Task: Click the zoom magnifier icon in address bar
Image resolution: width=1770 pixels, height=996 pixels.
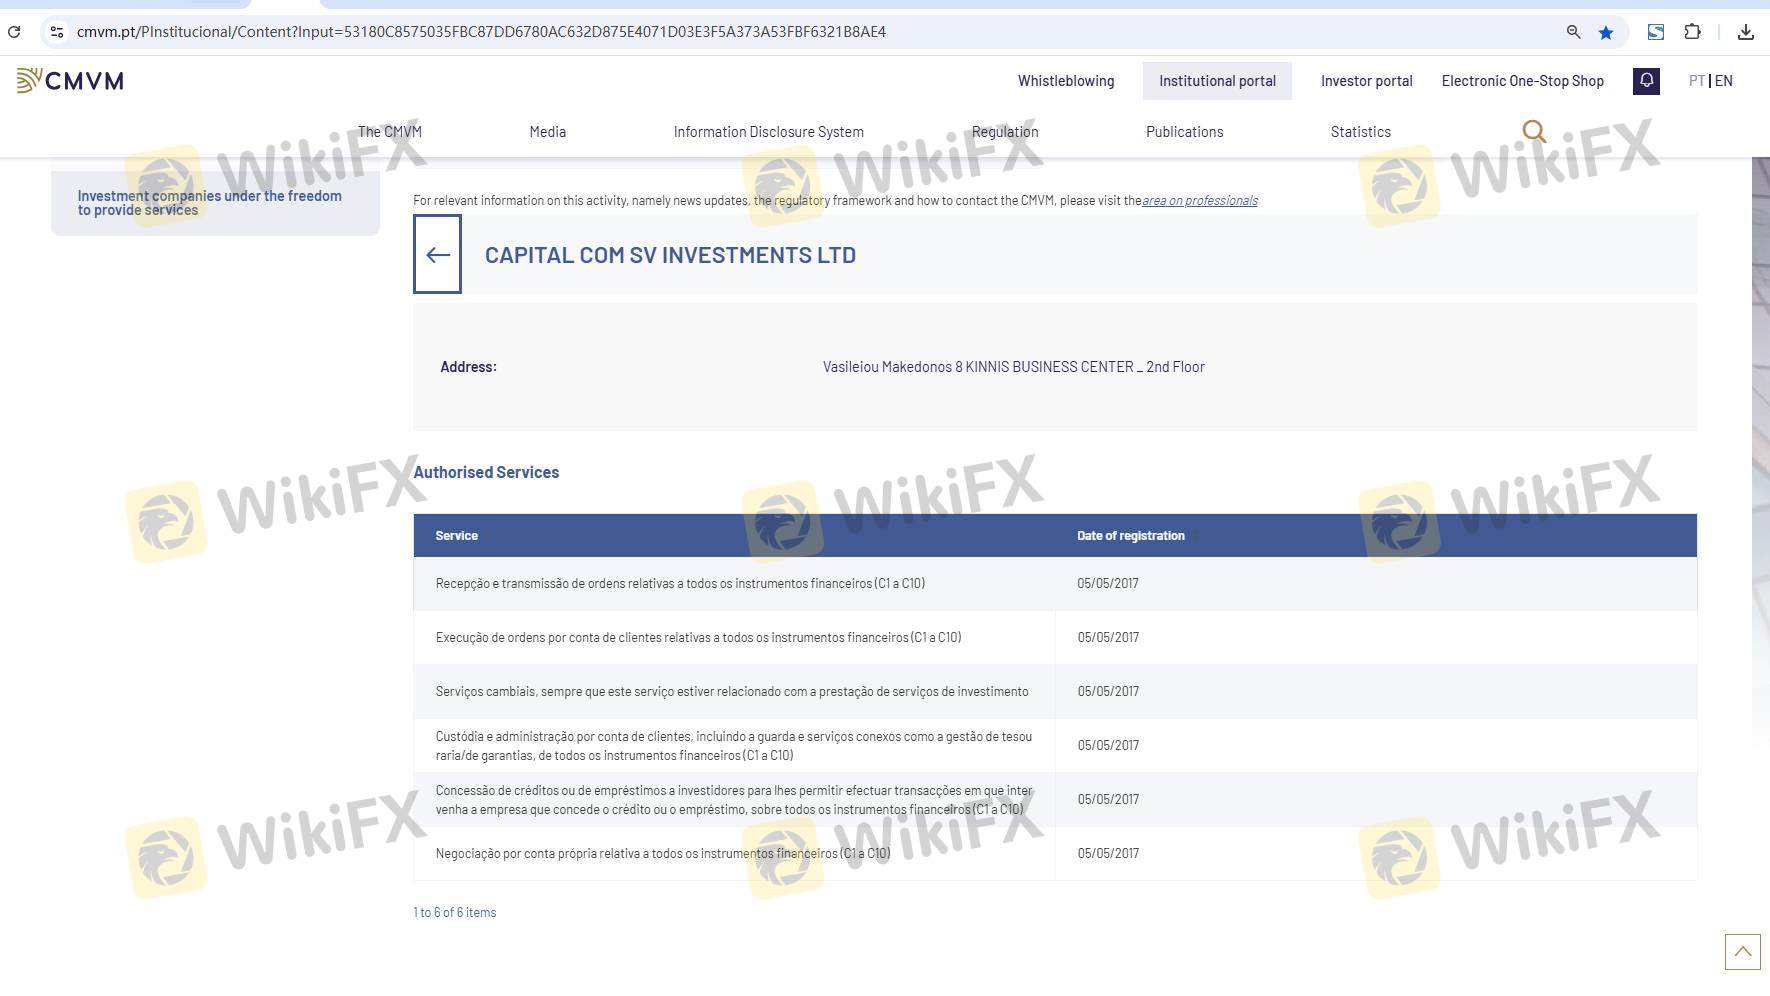Action: 1573,32
